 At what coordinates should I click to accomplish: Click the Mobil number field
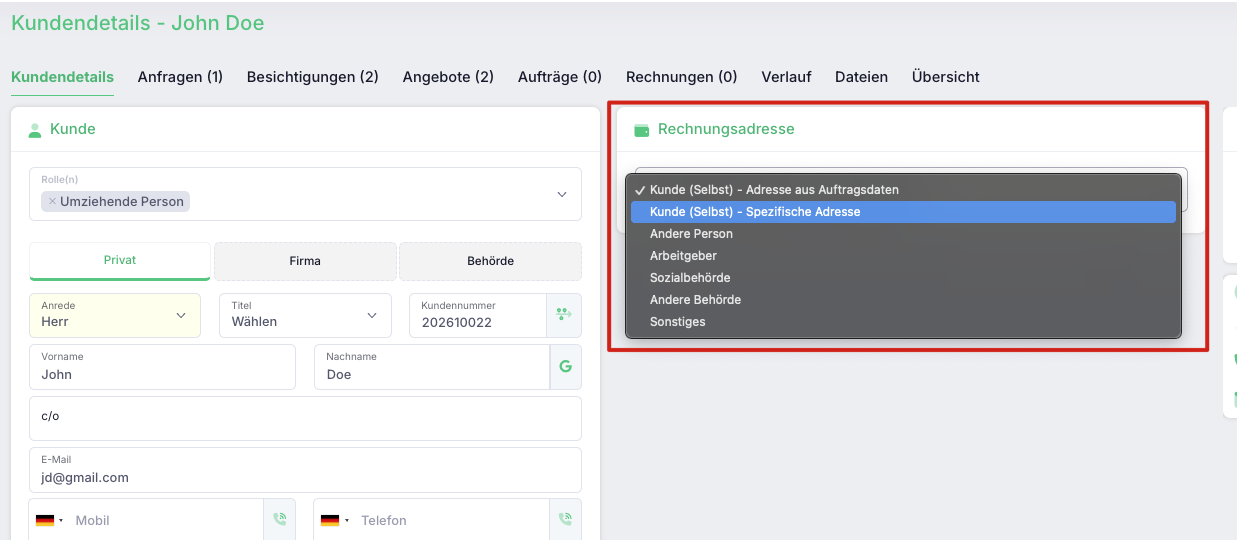tap(165, 520)
